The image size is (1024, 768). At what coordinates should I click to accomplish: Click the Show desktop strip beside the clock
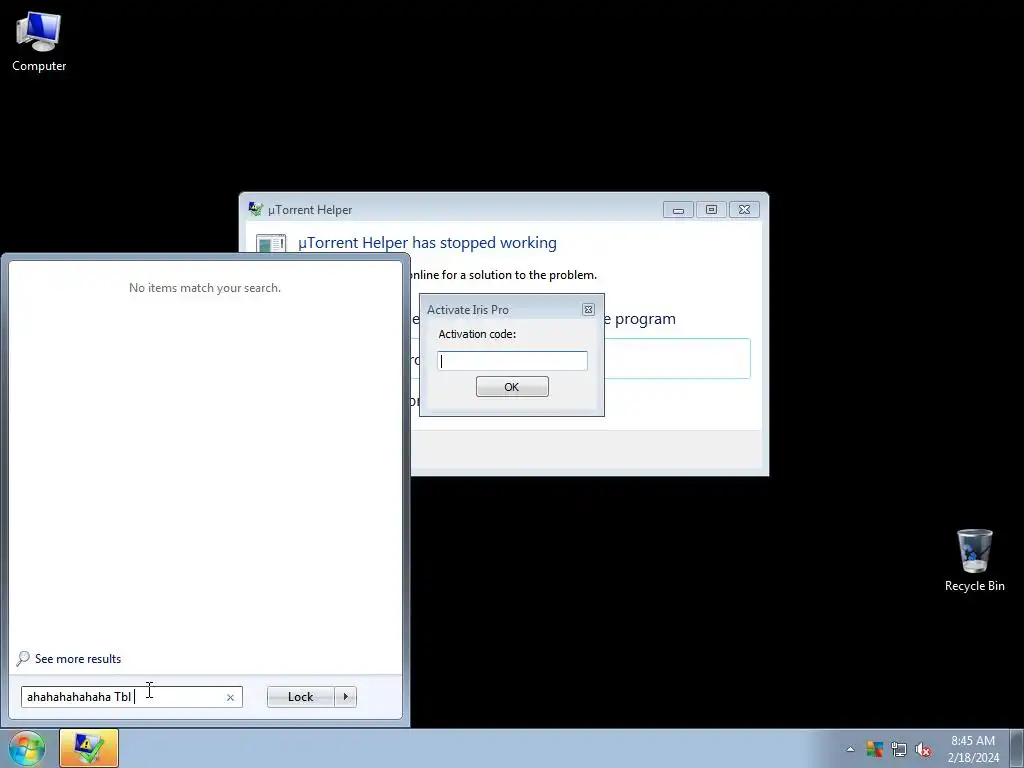[x=1017, y=748]
